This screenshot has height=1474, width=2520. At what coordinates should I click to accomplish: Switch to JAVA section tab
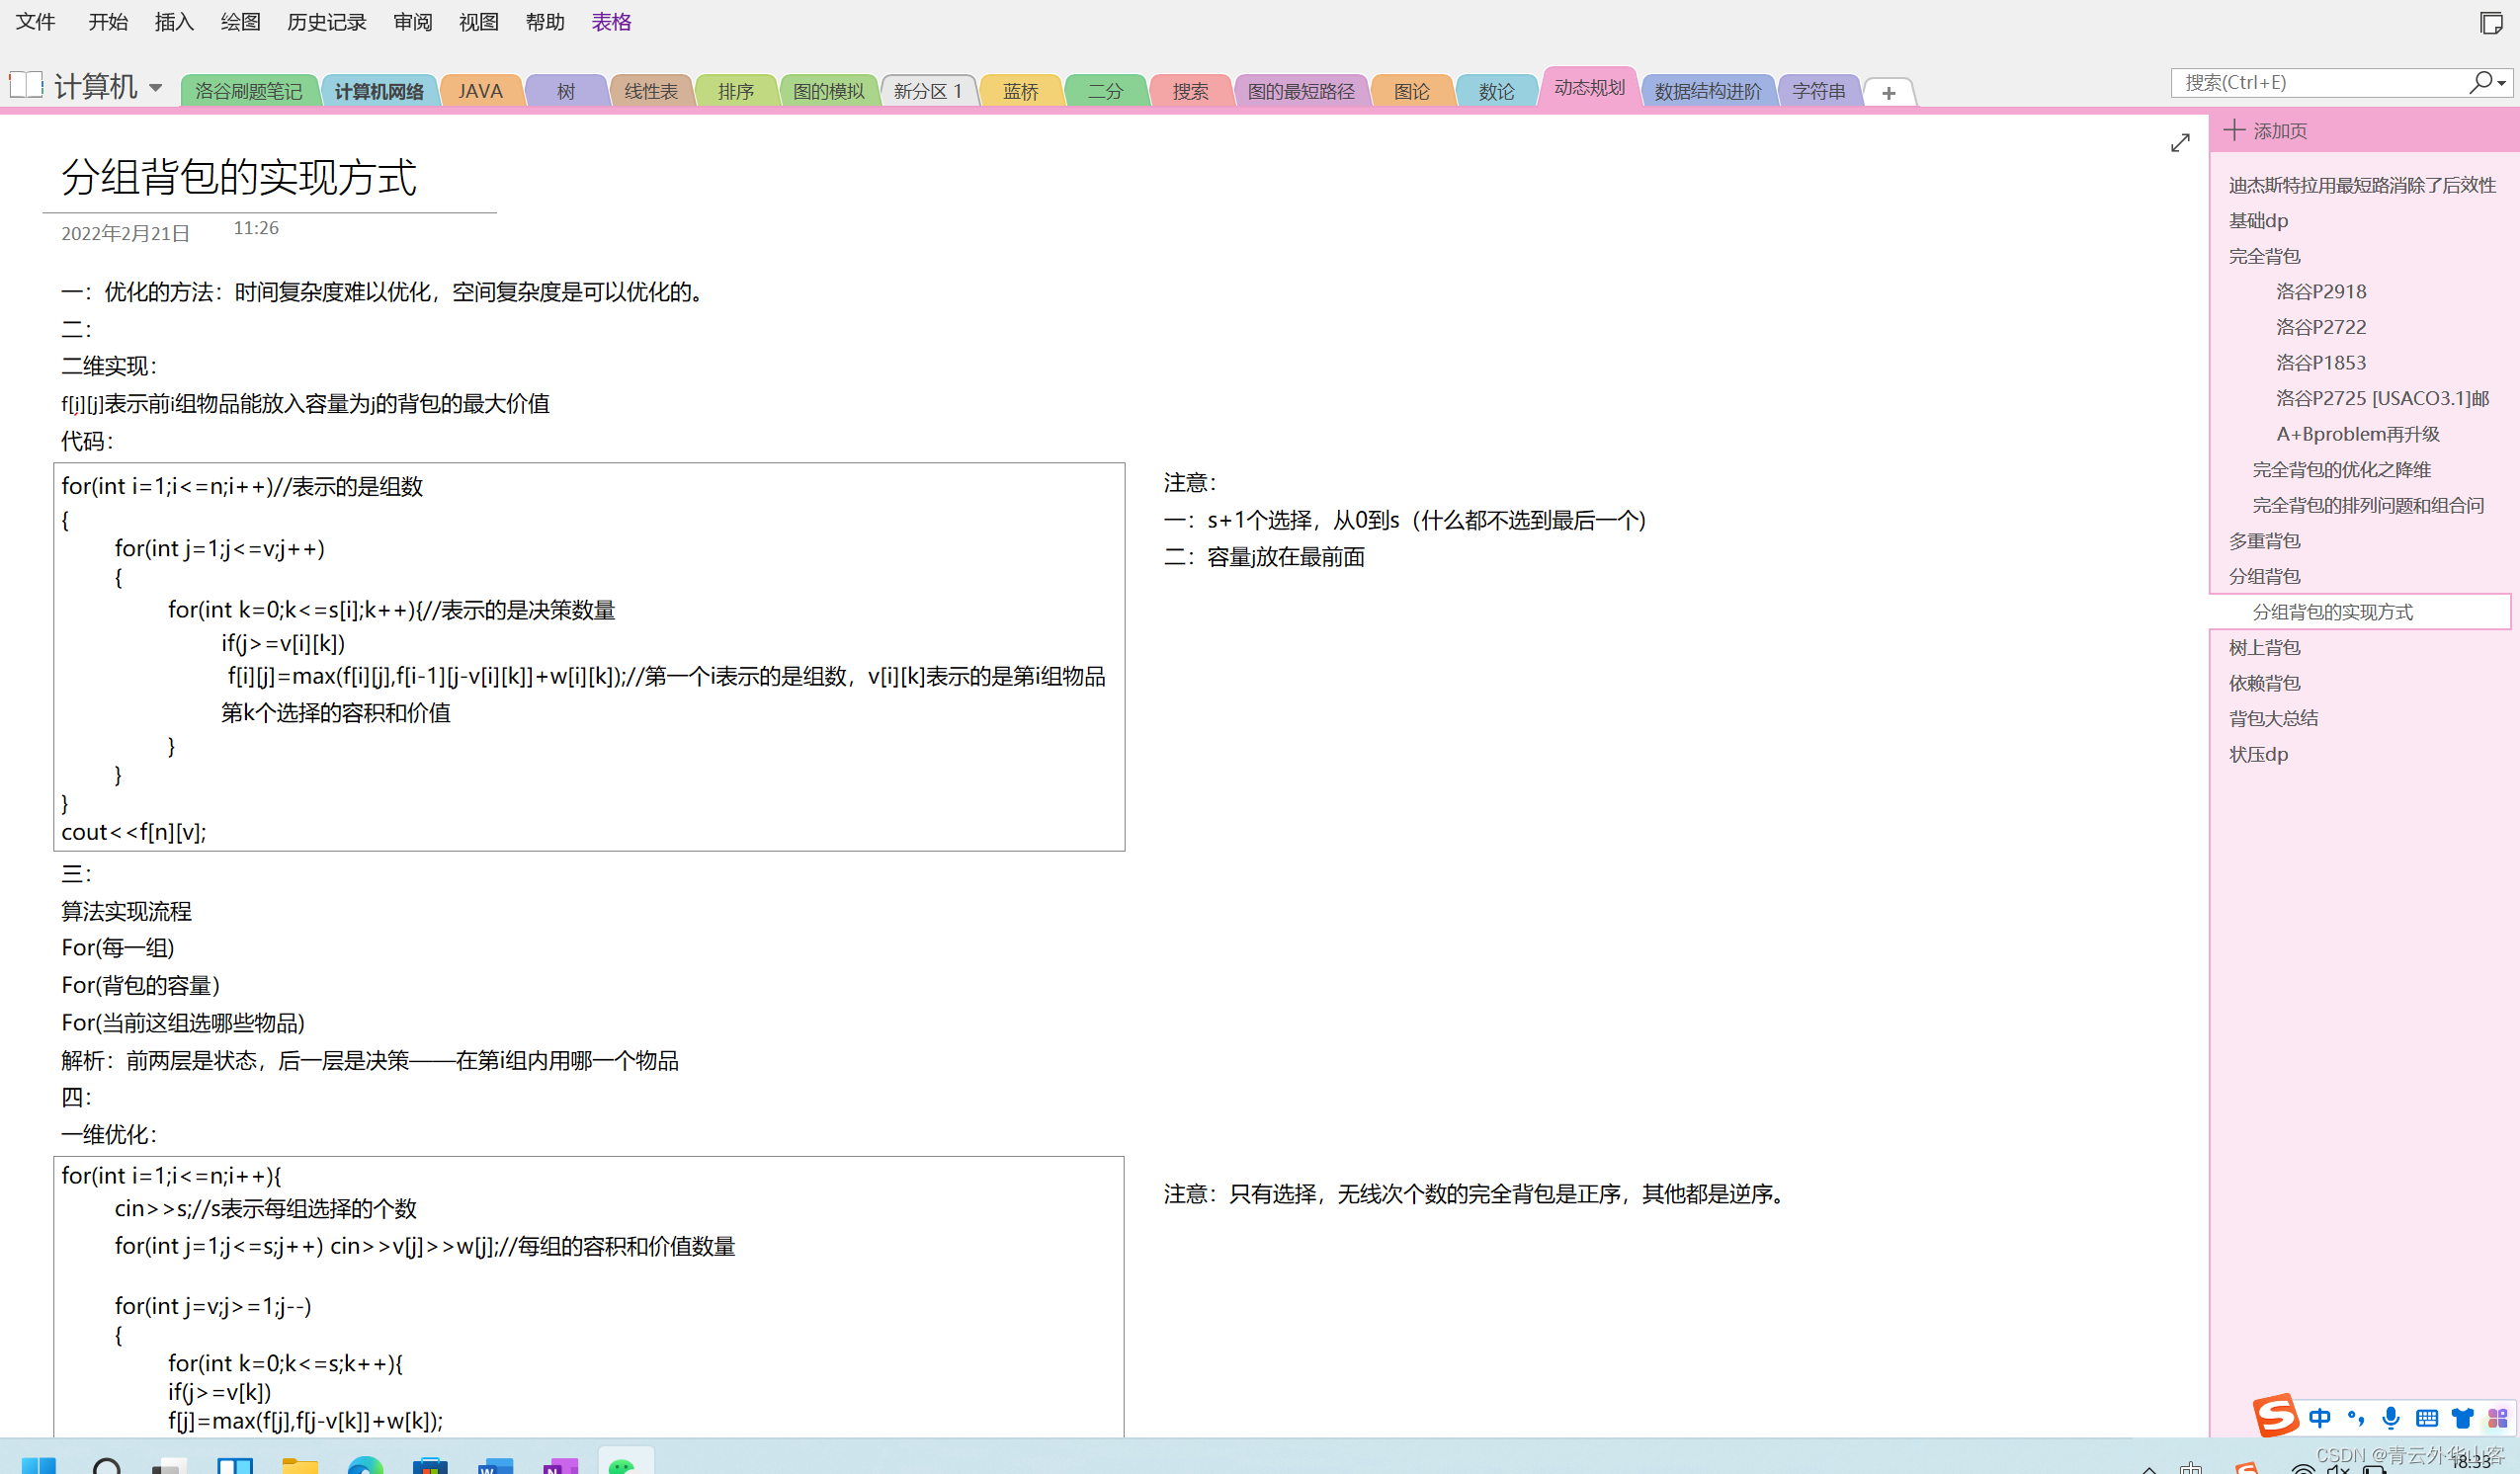tap(480, 91)
